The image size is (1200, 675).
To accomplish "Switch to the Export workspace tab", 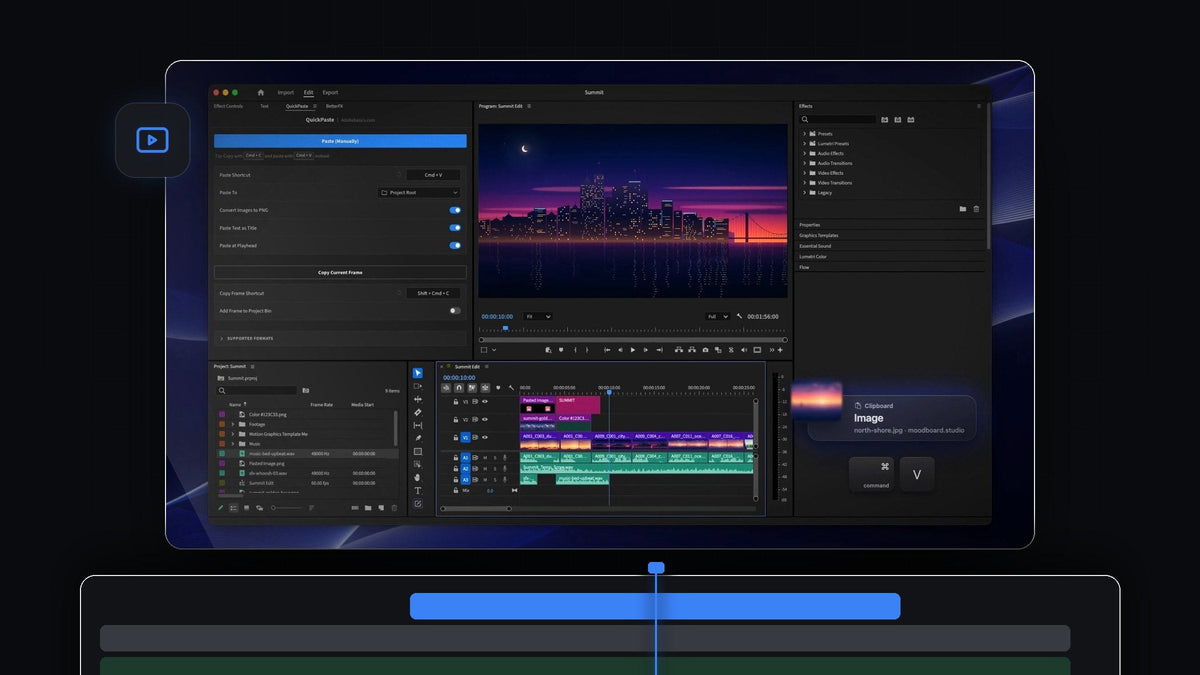I will [x=330, y=92].
